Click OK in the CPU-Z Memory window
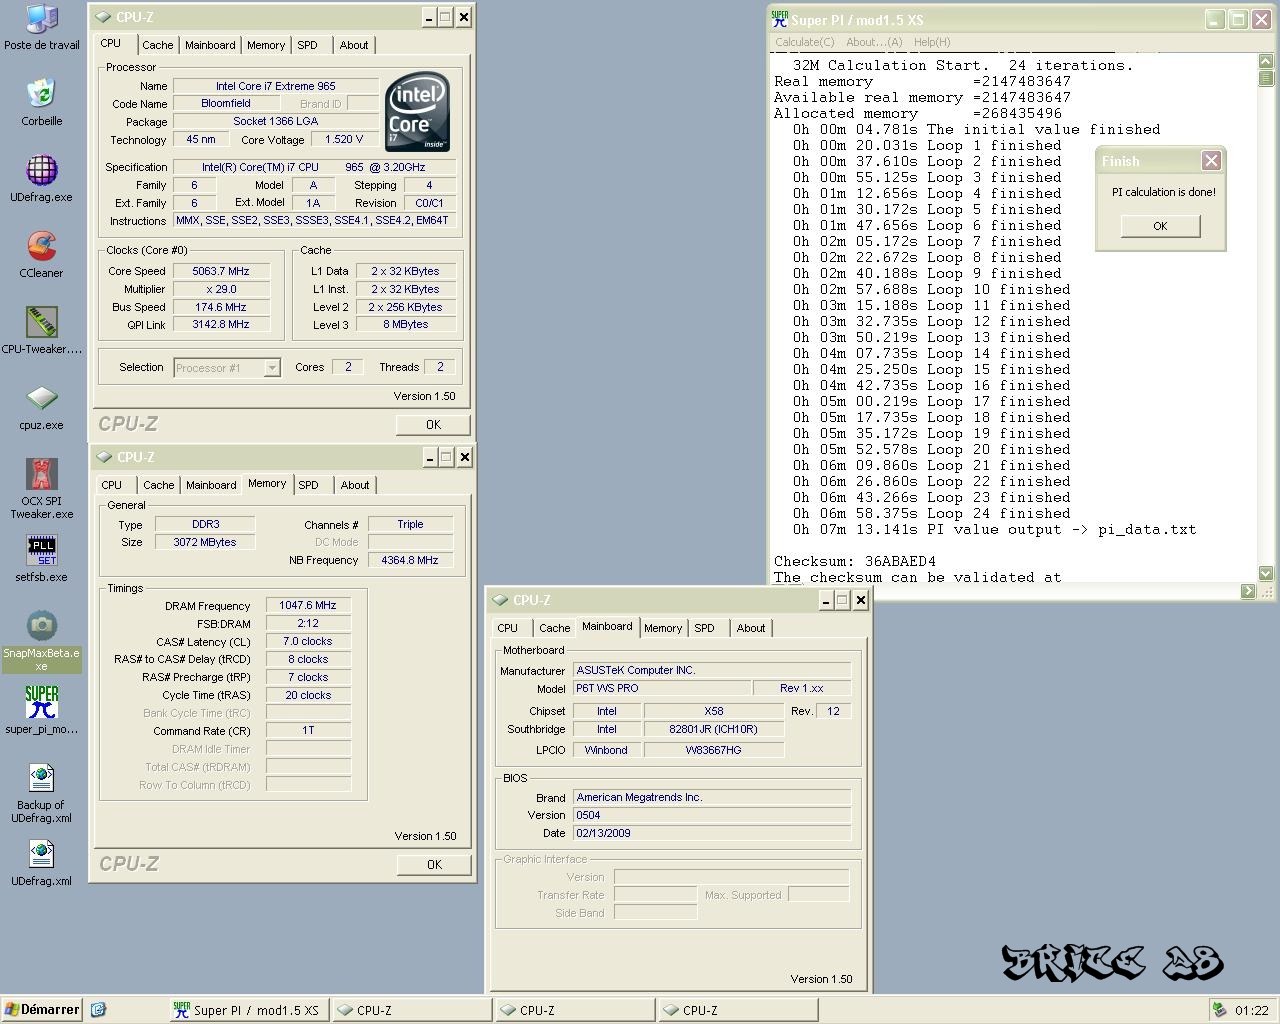 434,864
